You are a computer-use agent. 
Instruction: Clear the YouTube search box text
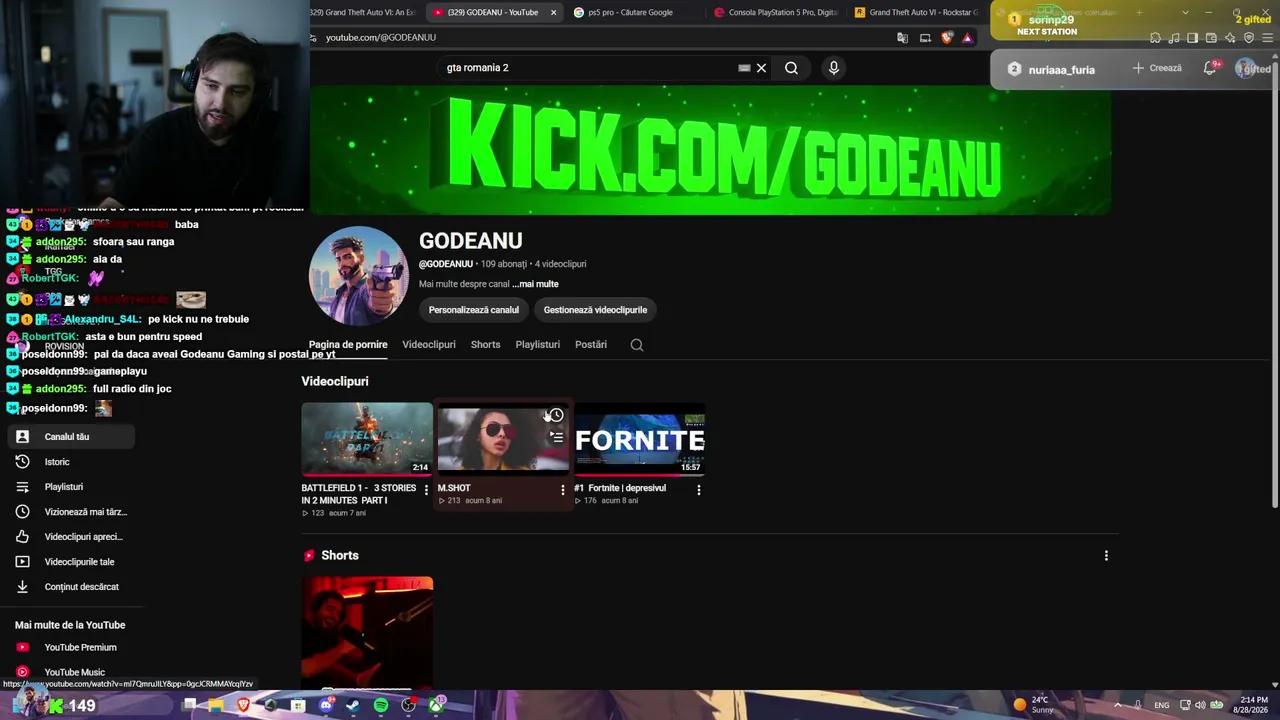click(x=761, y=68)
